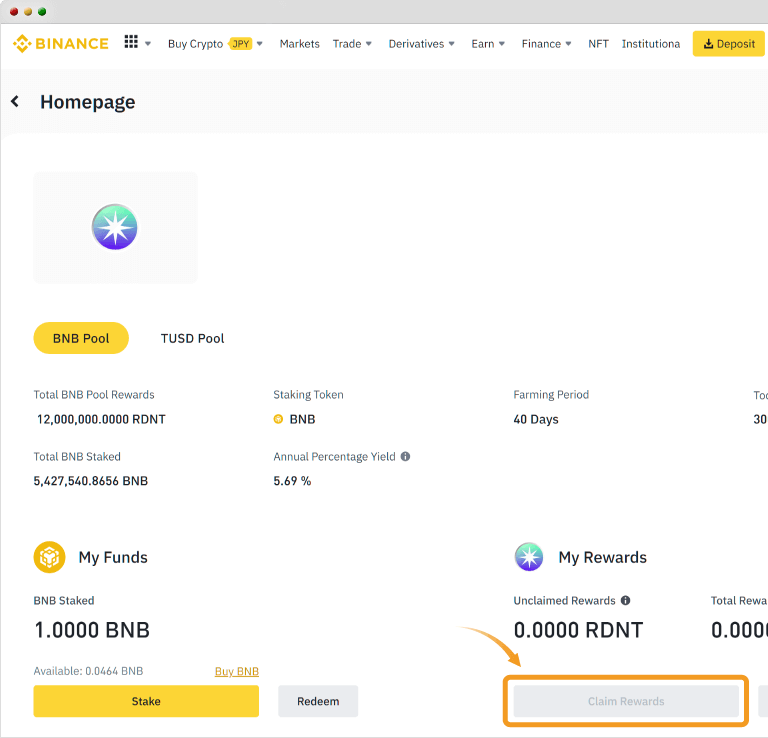Go to Markets
The image size is (768, 738).
click(299, 44)
